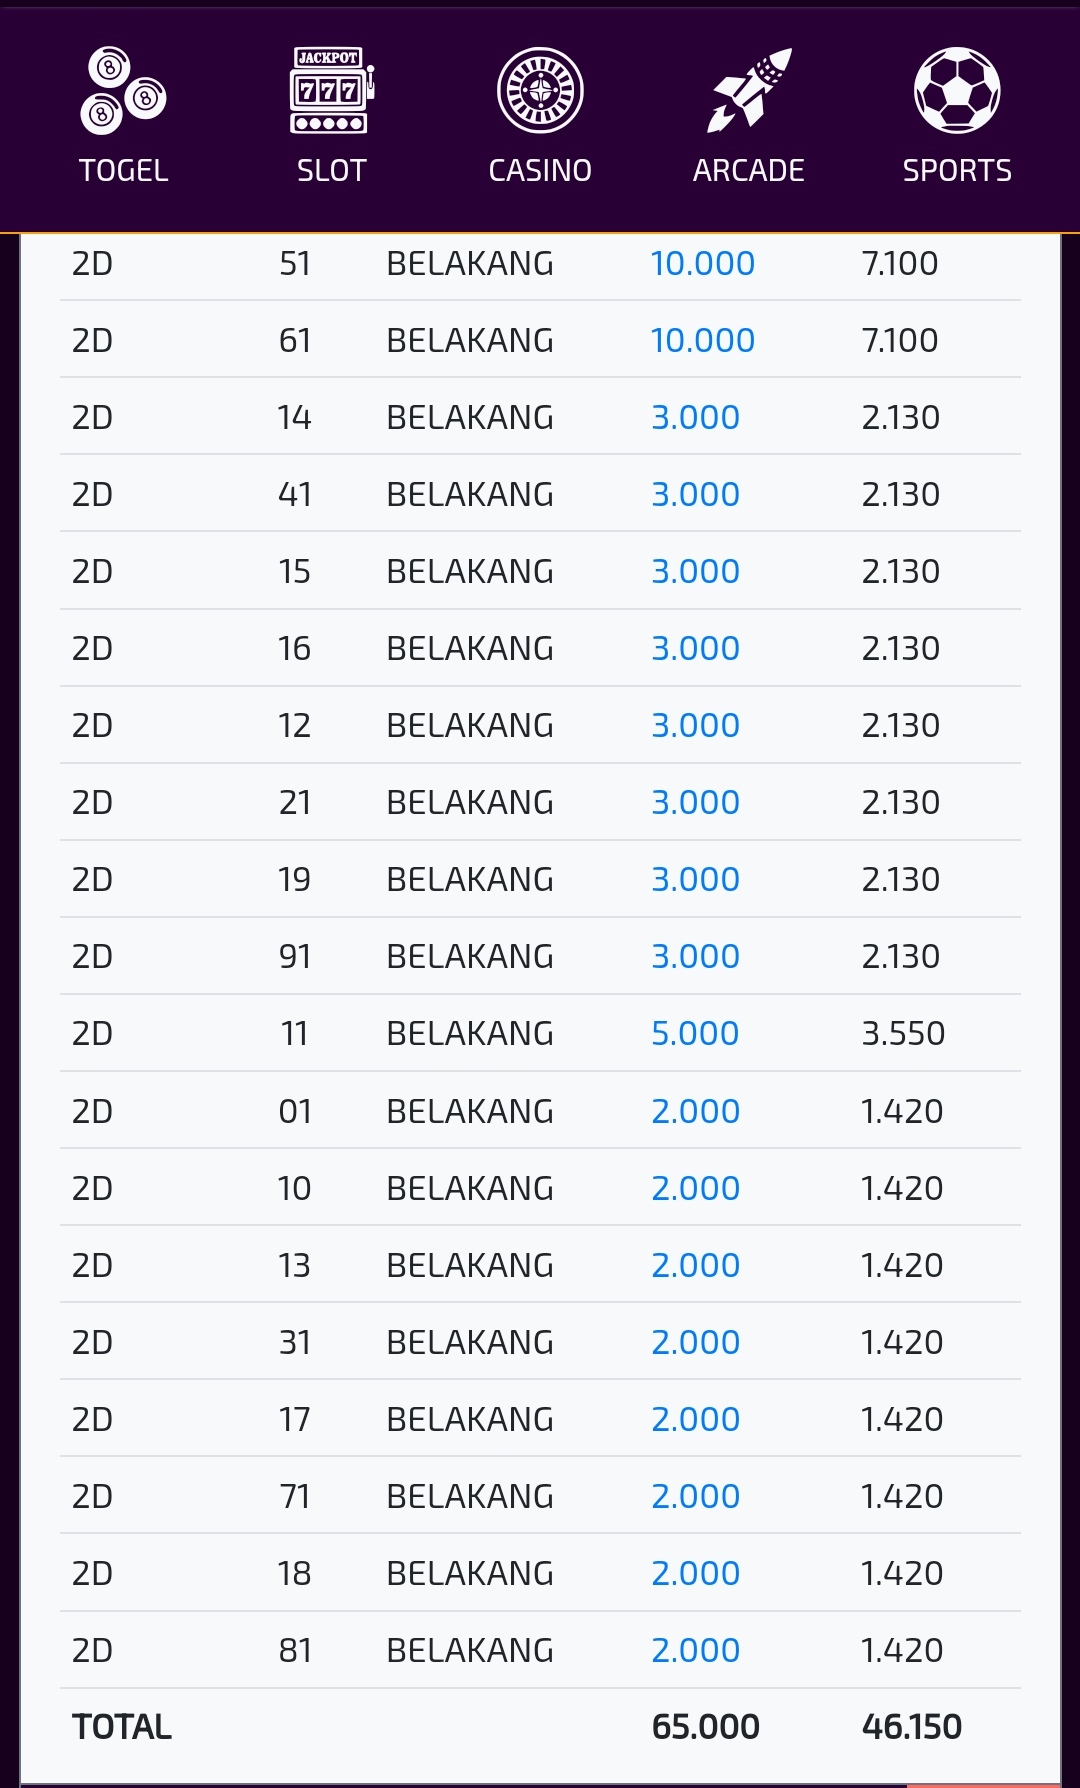This screenshot has height=1788, width=1080.
Task: Tap the total payment 46.150 value
Action: pyautogui.click(x=911, y=1727)
